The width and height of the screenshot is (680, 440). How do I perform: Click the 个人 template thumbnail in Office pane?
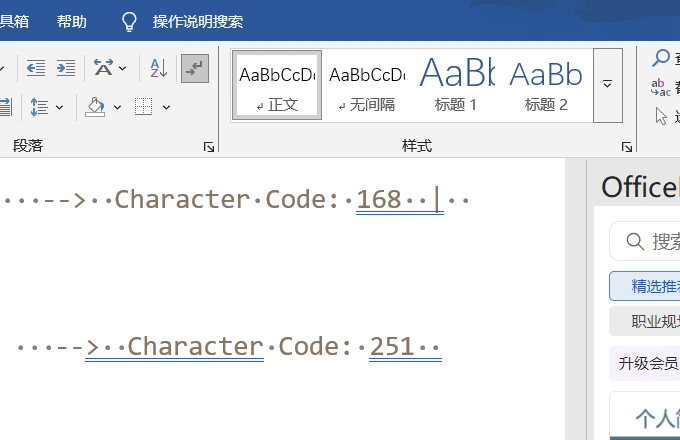(645, 416)
